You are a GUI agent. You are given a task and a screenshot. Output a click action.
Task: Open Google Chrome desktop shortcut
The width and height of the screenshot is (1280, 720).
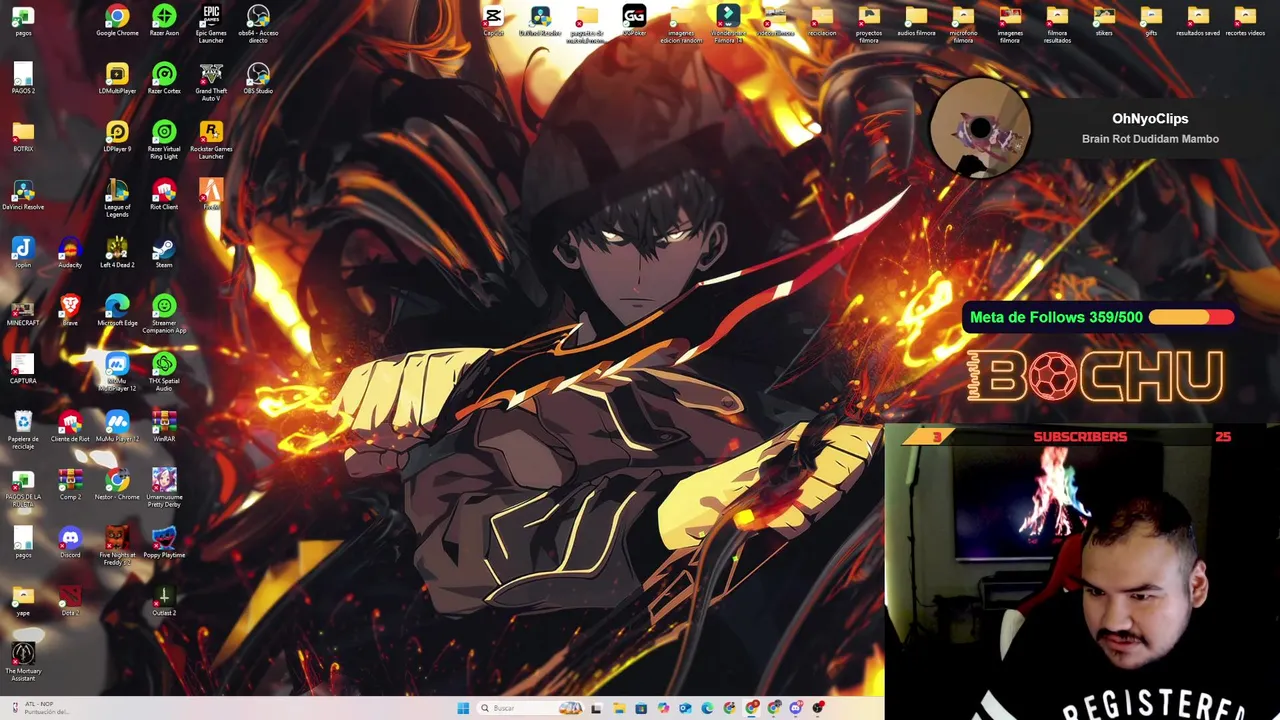[117, 20]
